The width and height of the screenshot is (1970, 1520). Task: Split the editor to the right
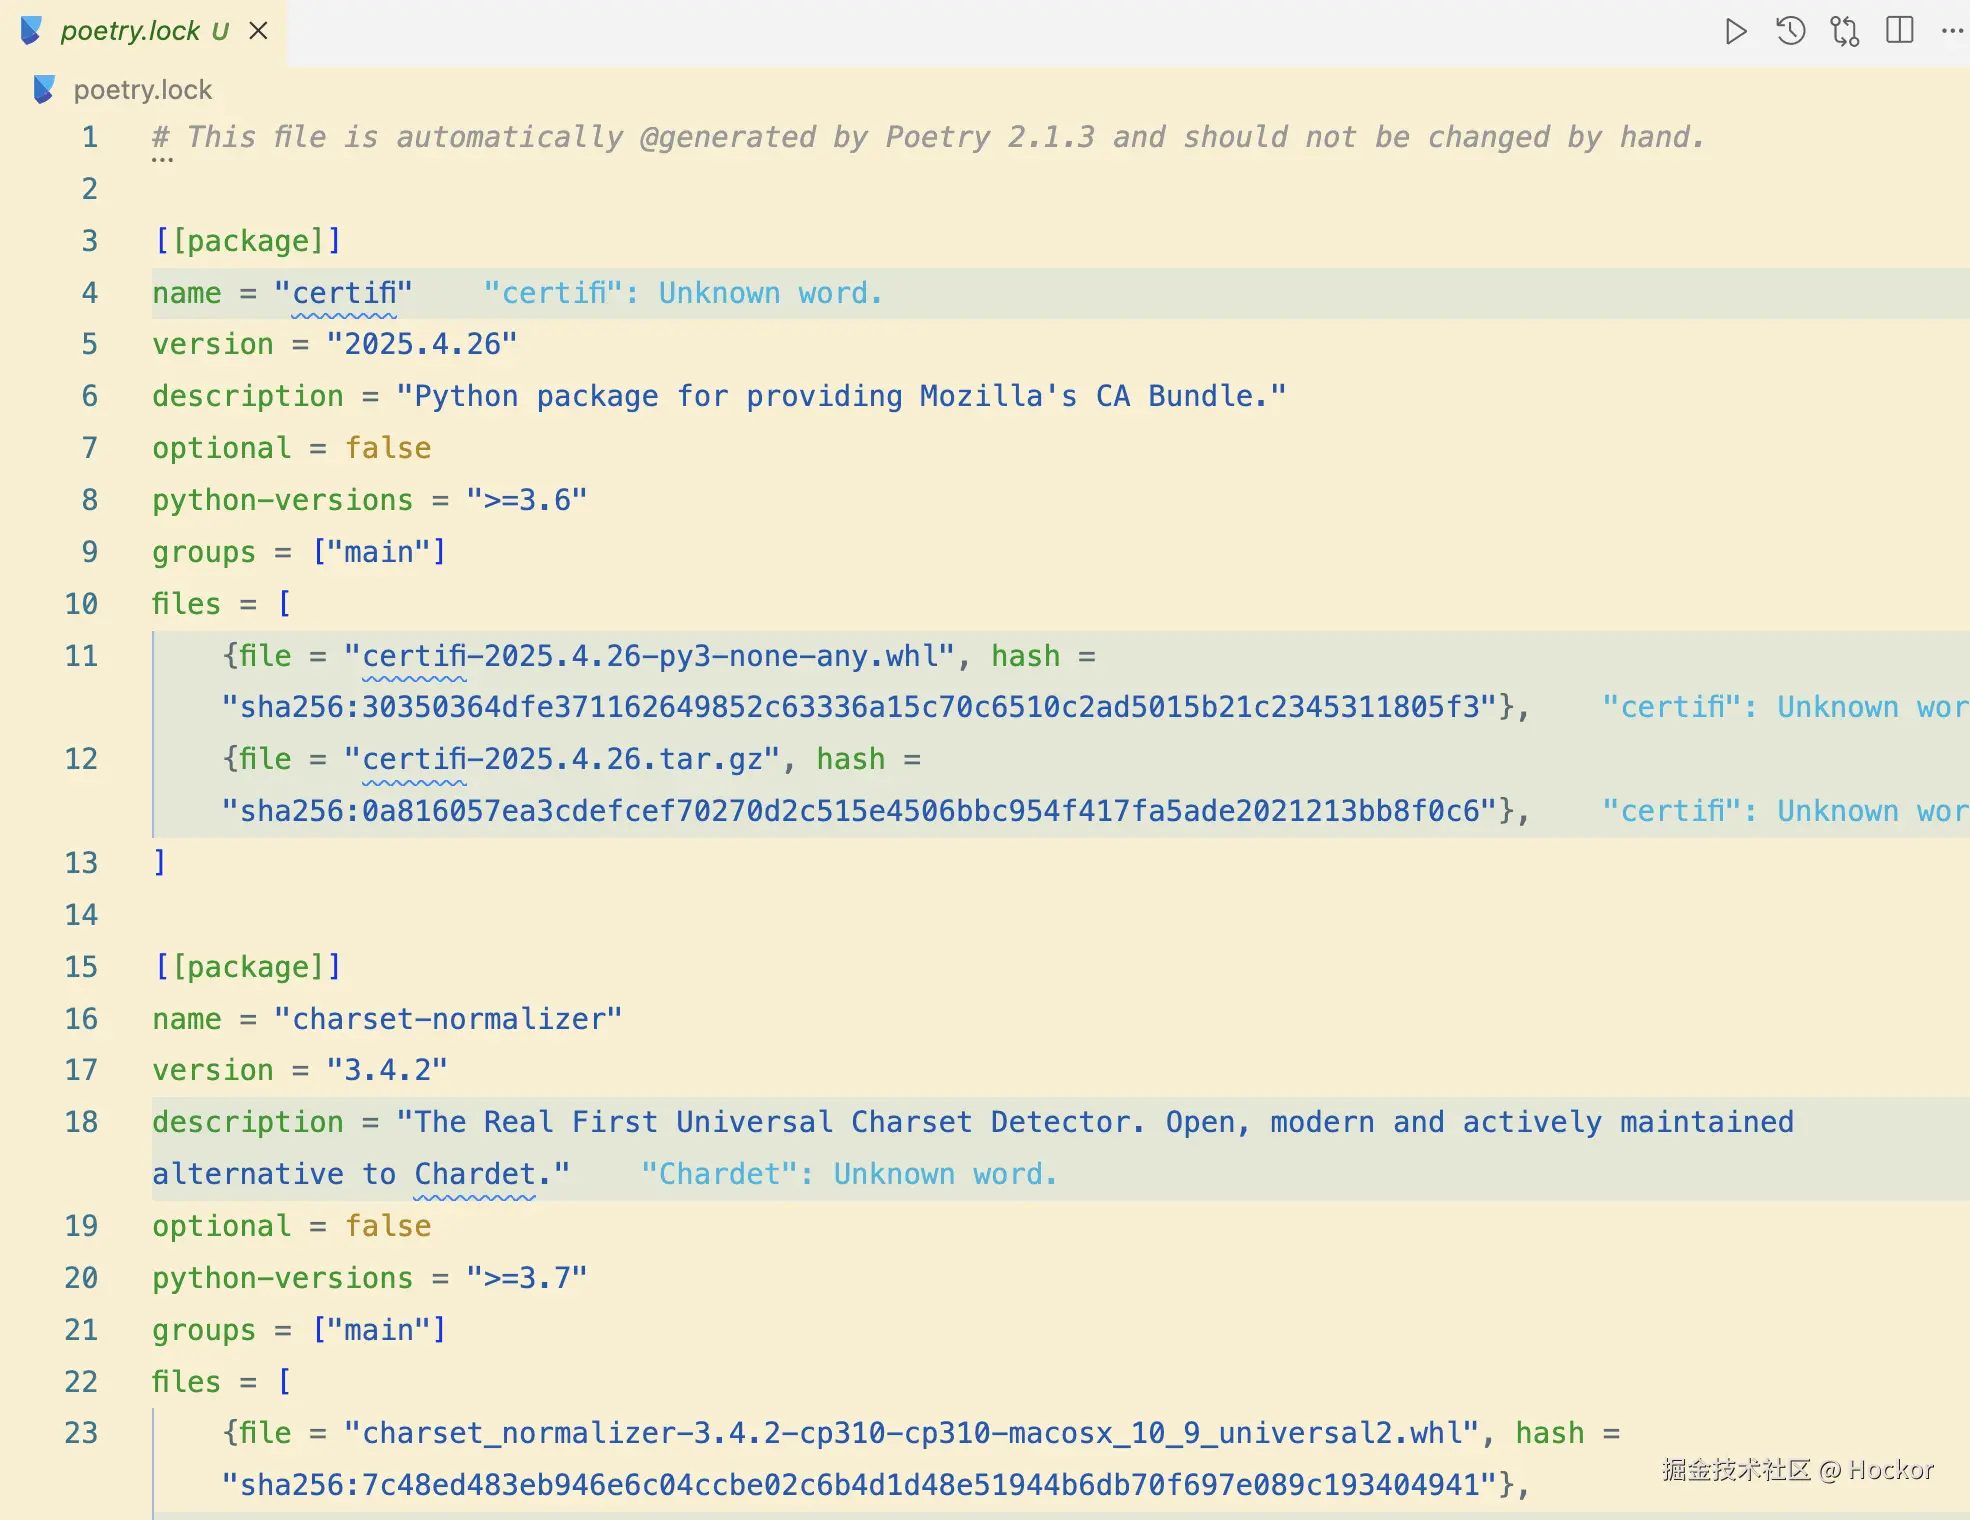[x=1899, y=31]
